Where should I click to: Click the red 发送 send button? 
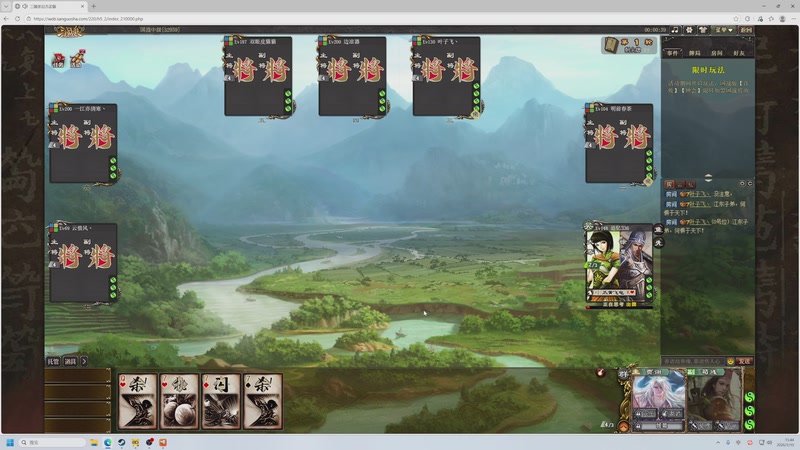coord(744,361)
